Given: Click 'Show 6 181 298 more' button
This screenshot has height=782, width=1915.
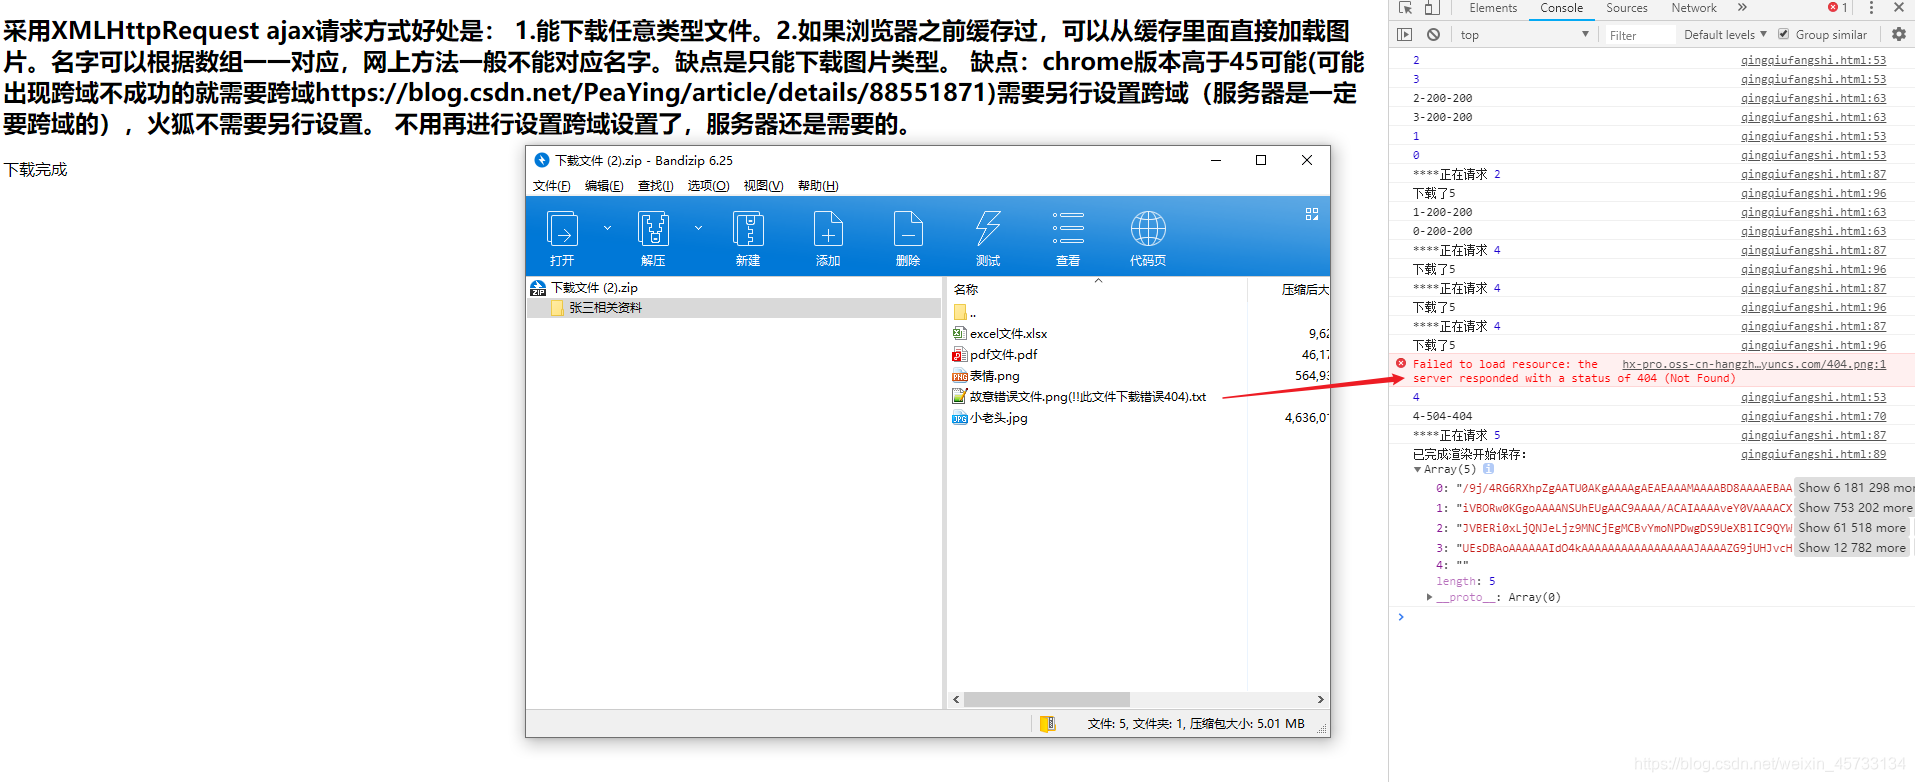Looking at the screenshot, I should pyautogui.click(x=1855, y=488).
